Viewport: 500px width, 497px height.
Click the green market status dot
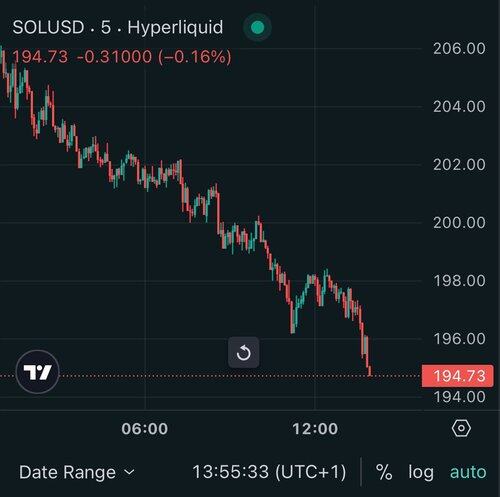(x=257, y=27)
